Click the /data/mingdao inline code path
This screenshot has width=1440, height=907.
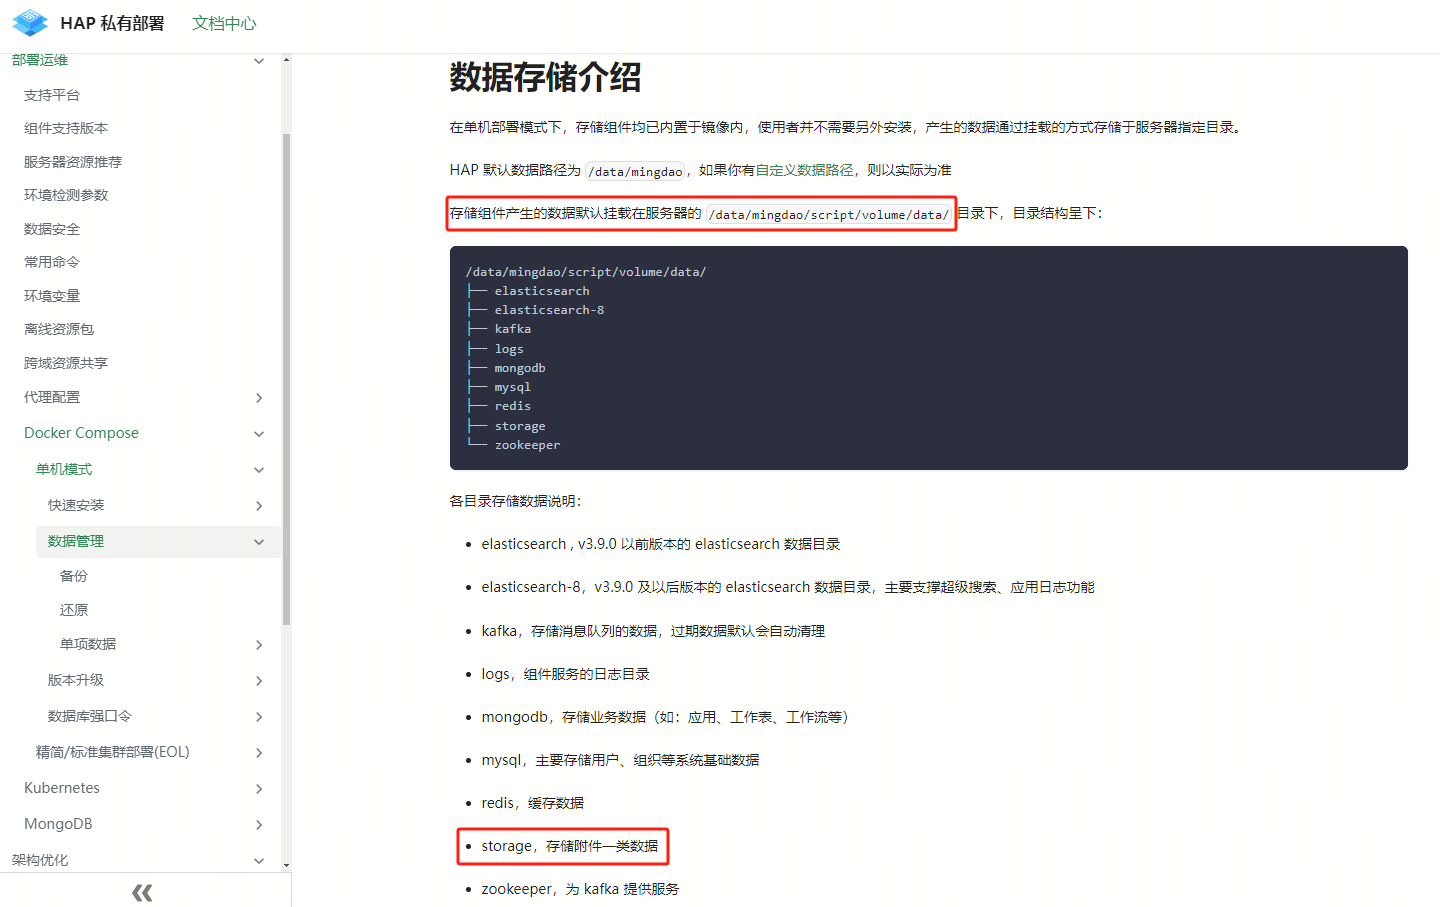[x=636, y=171]
